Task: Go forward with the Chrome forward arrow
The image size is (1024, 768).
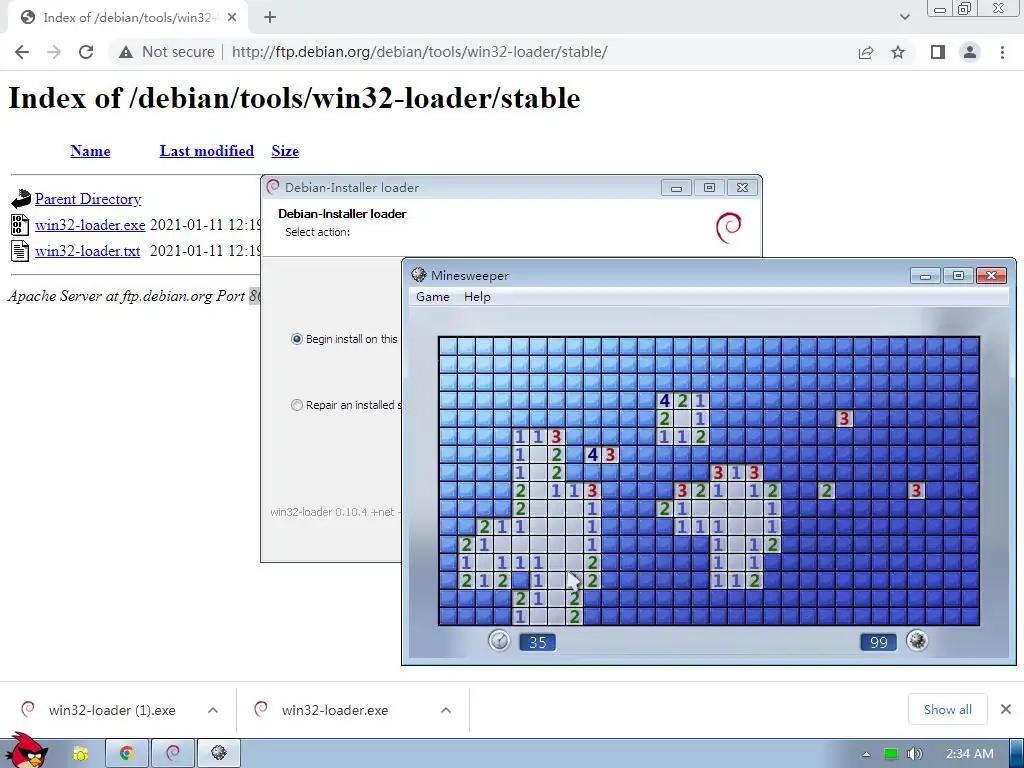Action: [x=54, y=52]
